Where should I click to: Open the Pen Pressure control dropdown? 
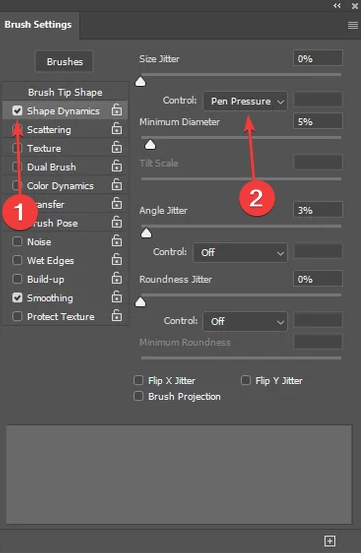[x=245, y=101]
